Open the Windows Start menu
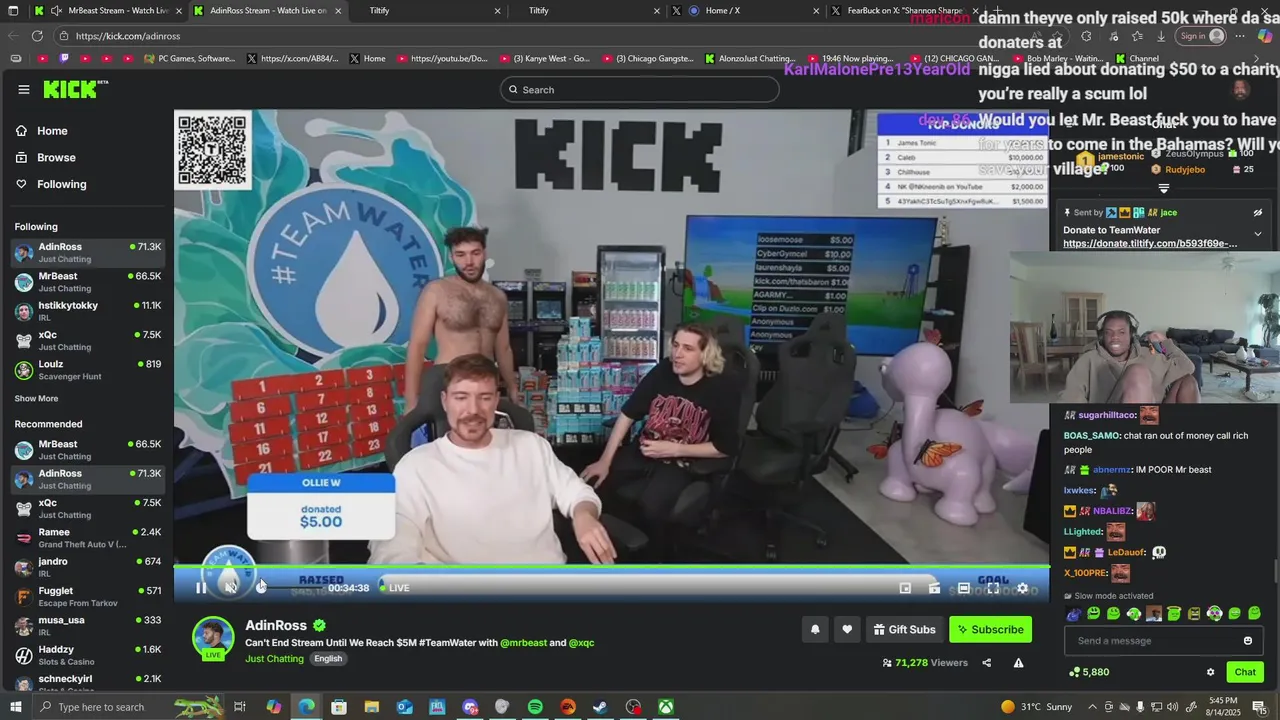This screenshot has width=1280, height=720. [13, 707]
